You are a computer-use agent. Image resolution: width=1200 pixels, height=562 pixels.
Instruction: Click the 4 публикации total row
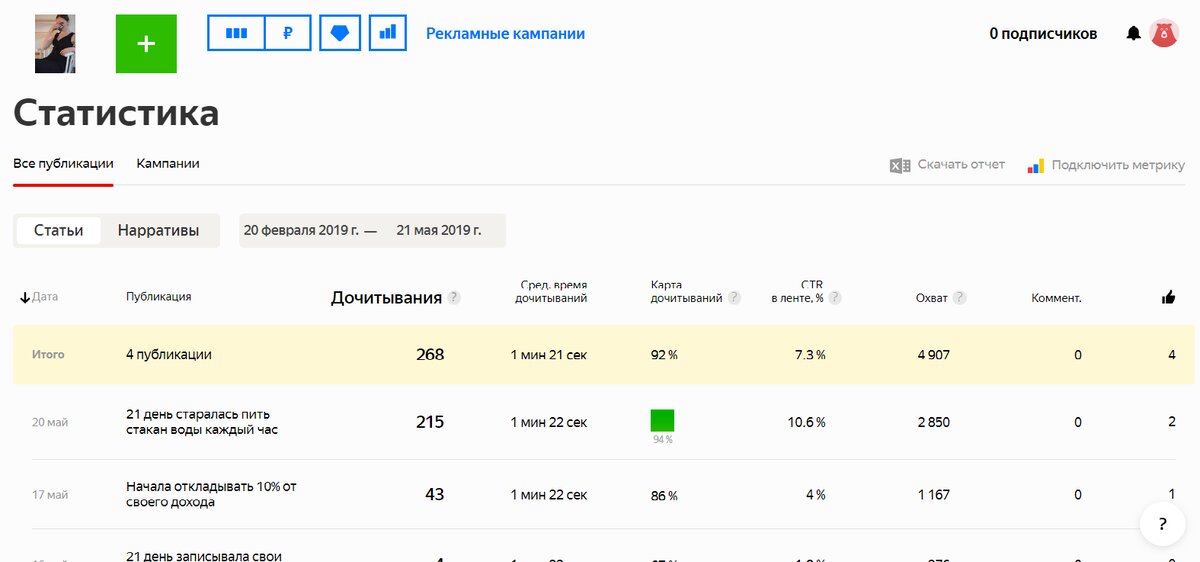coord(604,355)
